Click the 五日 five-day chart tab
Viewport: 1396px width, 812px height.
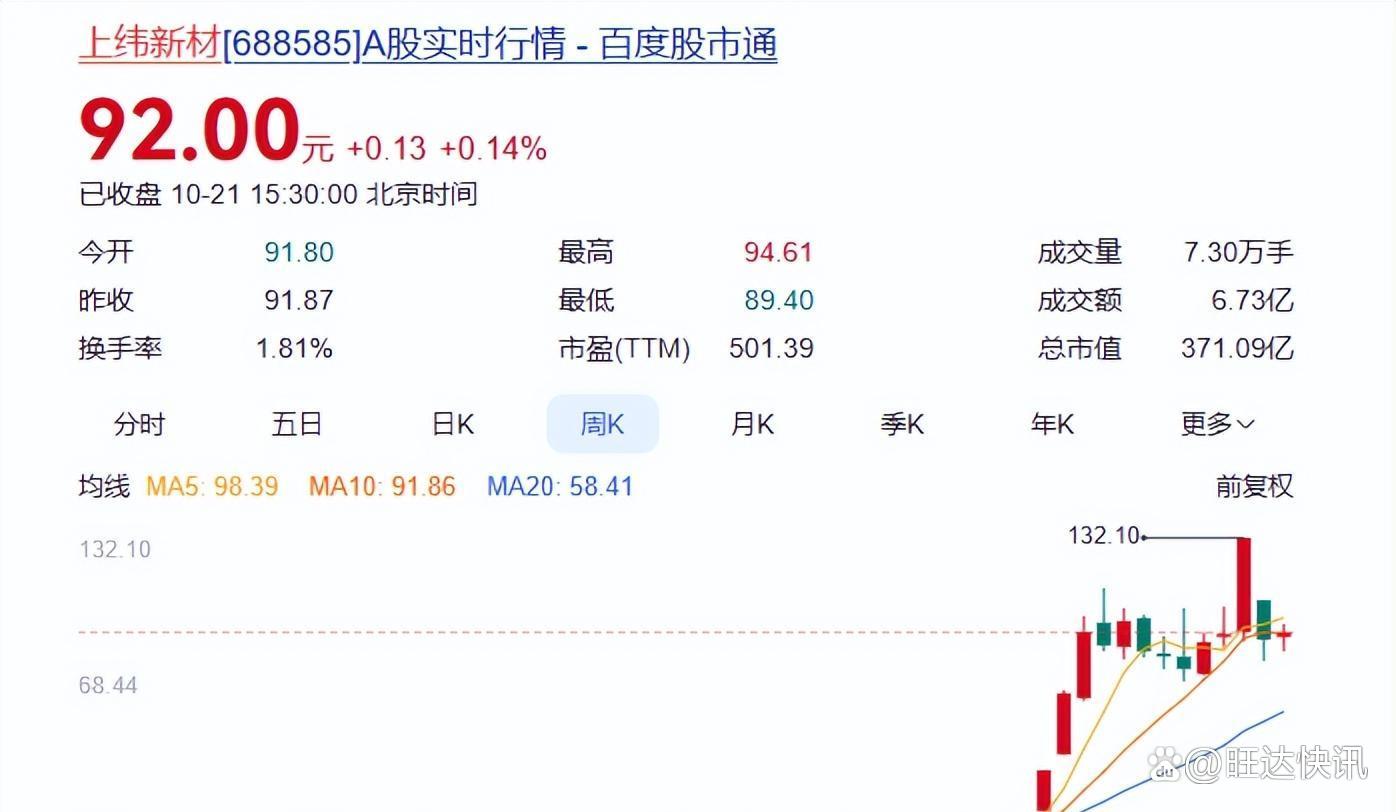tap(297, 424)
